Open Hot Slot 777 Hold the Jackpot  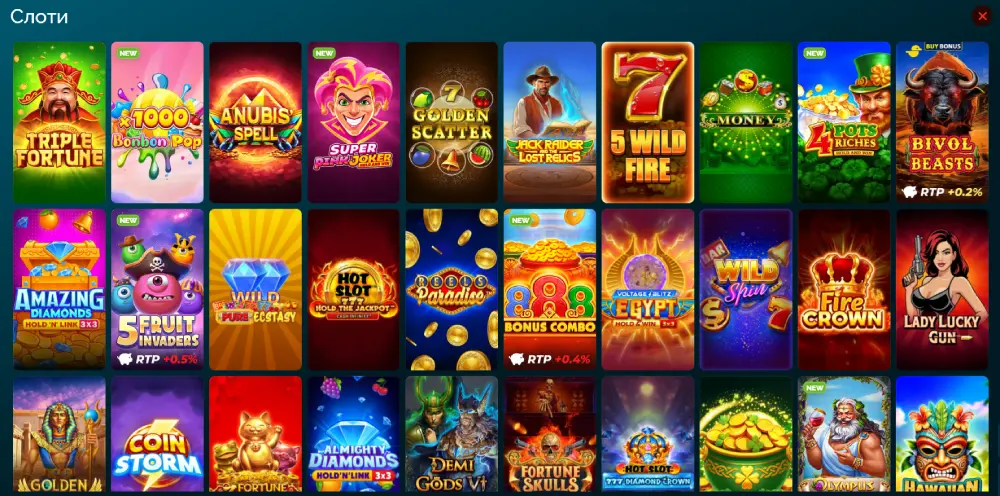click(354, 289)
